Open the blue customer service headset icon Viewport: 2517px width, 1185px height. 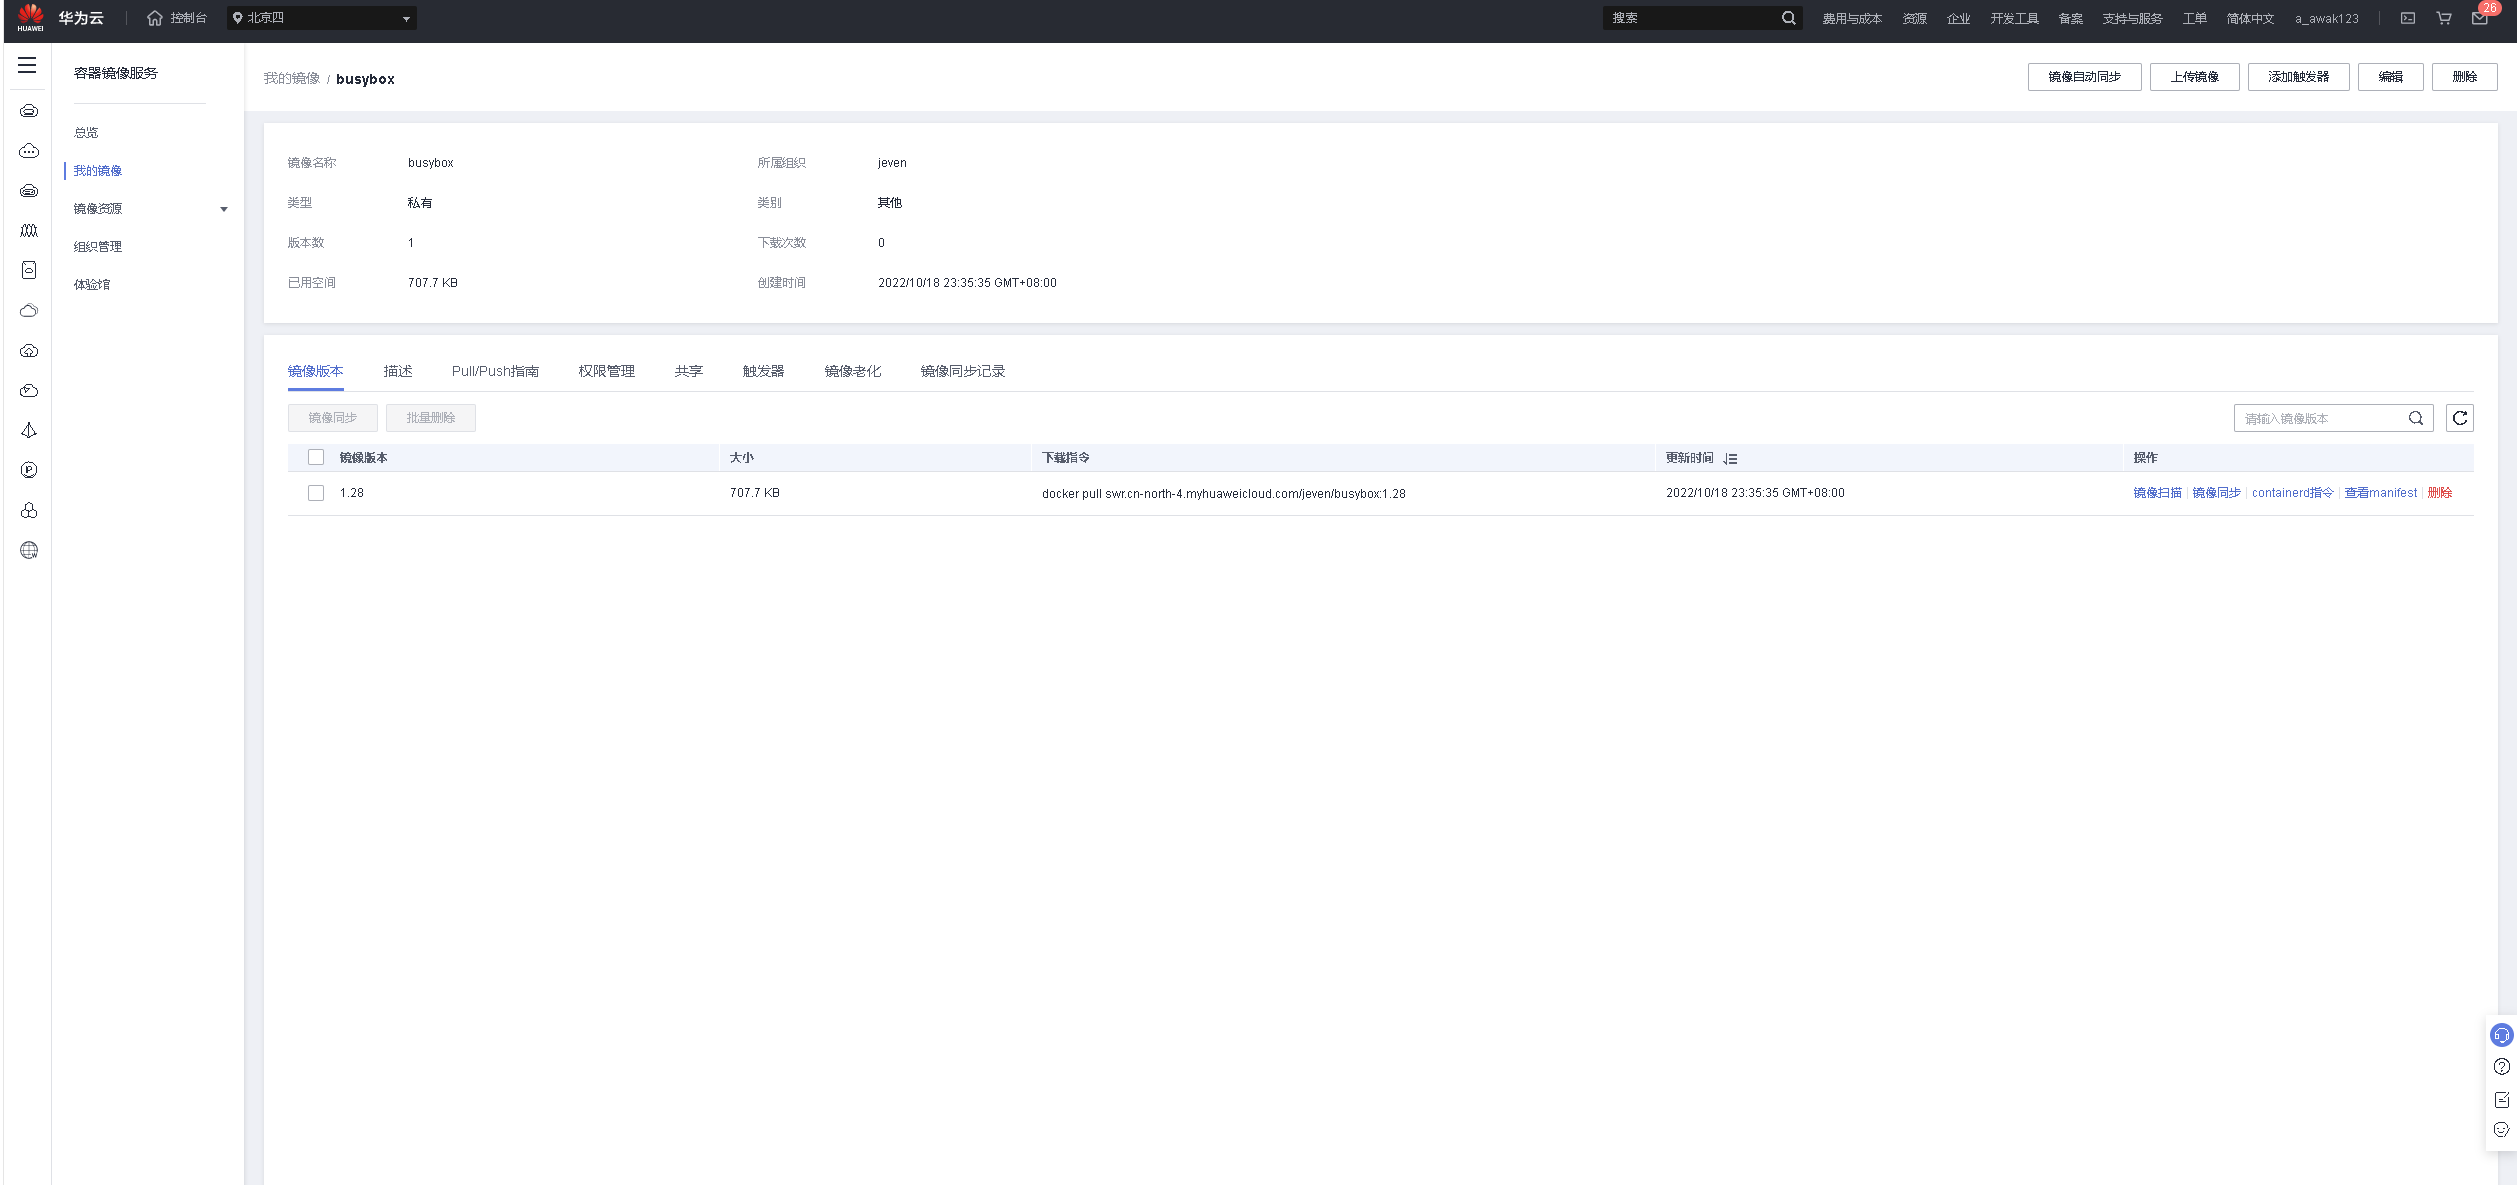click(2501, 1035)
